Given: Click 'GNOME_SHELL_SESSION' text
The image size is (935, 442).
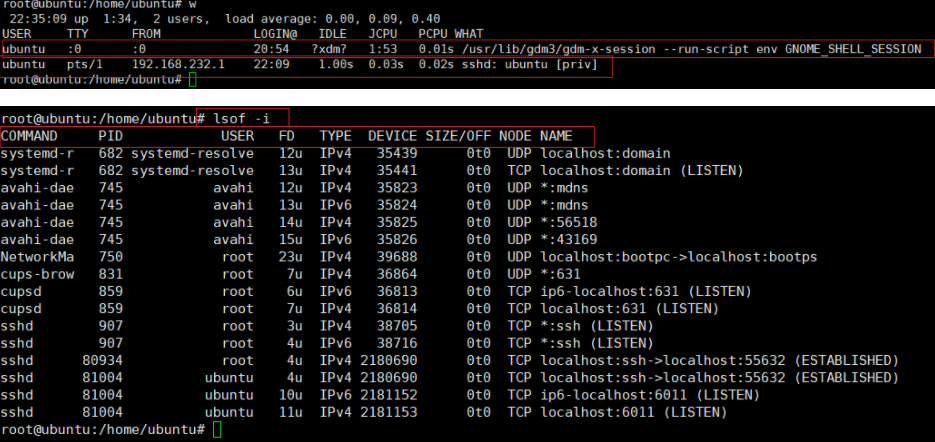Looking at the screenshot, I should point(853,49).
